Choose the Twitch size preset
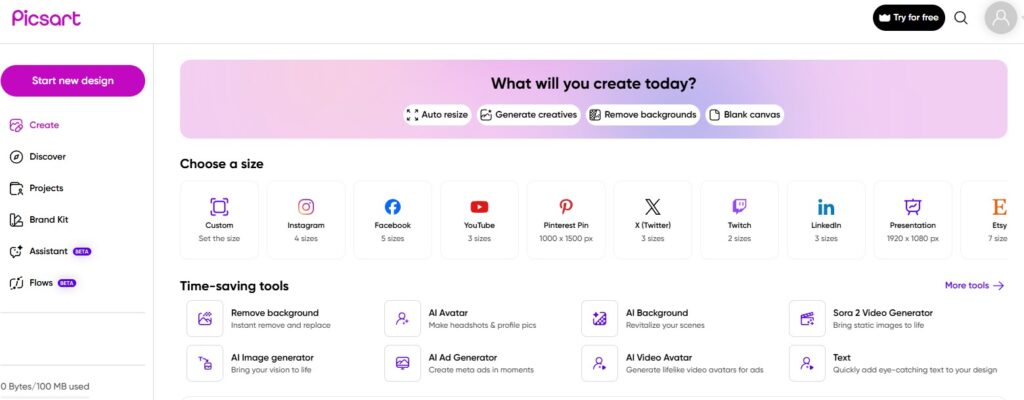Viewport: 1024px width, 400px height. point(739,207)
